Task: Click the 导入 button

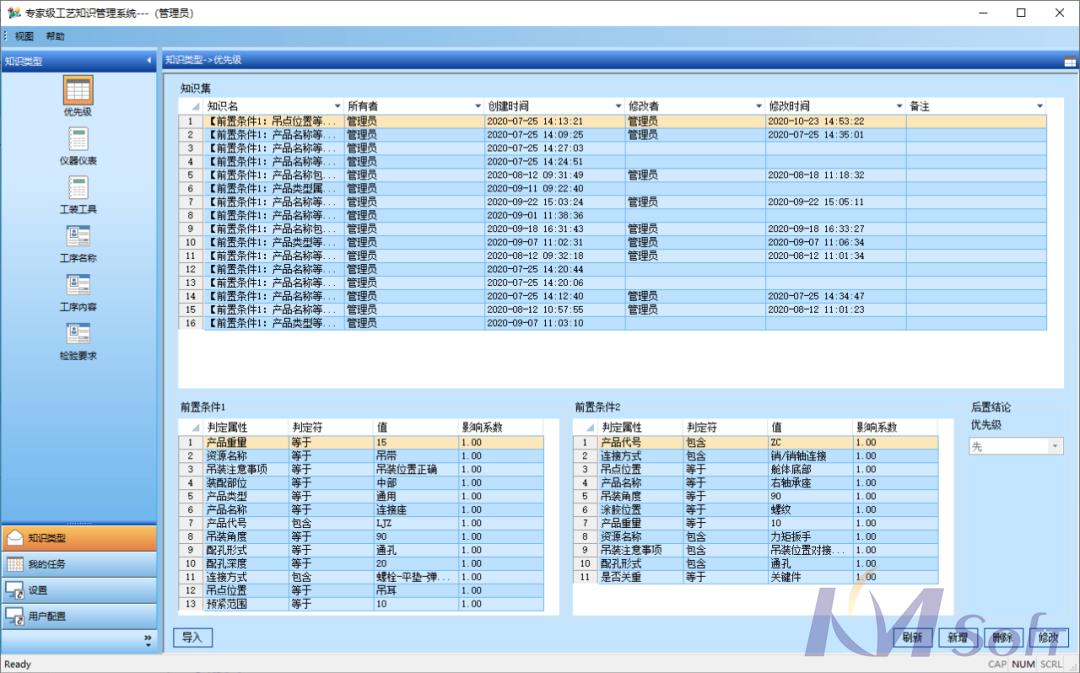Action: click(192, 638)
